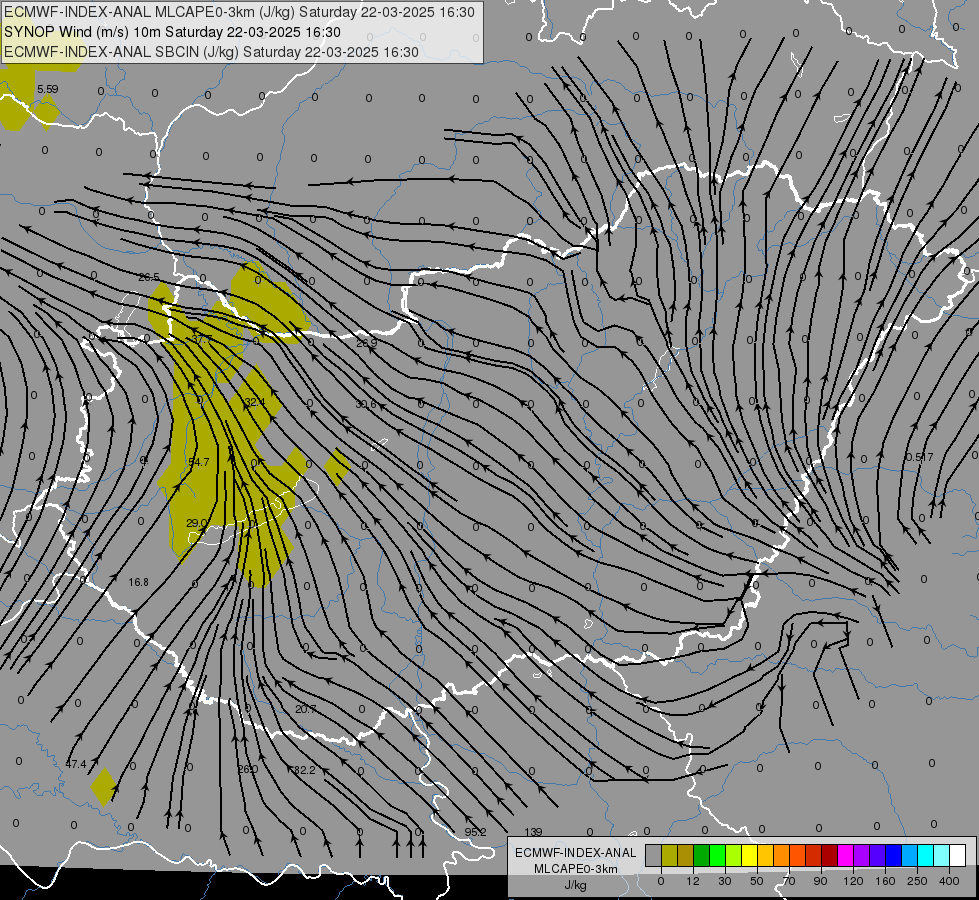This screenshot has width=979, height=900.
Task: Click the SBCIN header line in the title box
Action: (x=211, y=52)
